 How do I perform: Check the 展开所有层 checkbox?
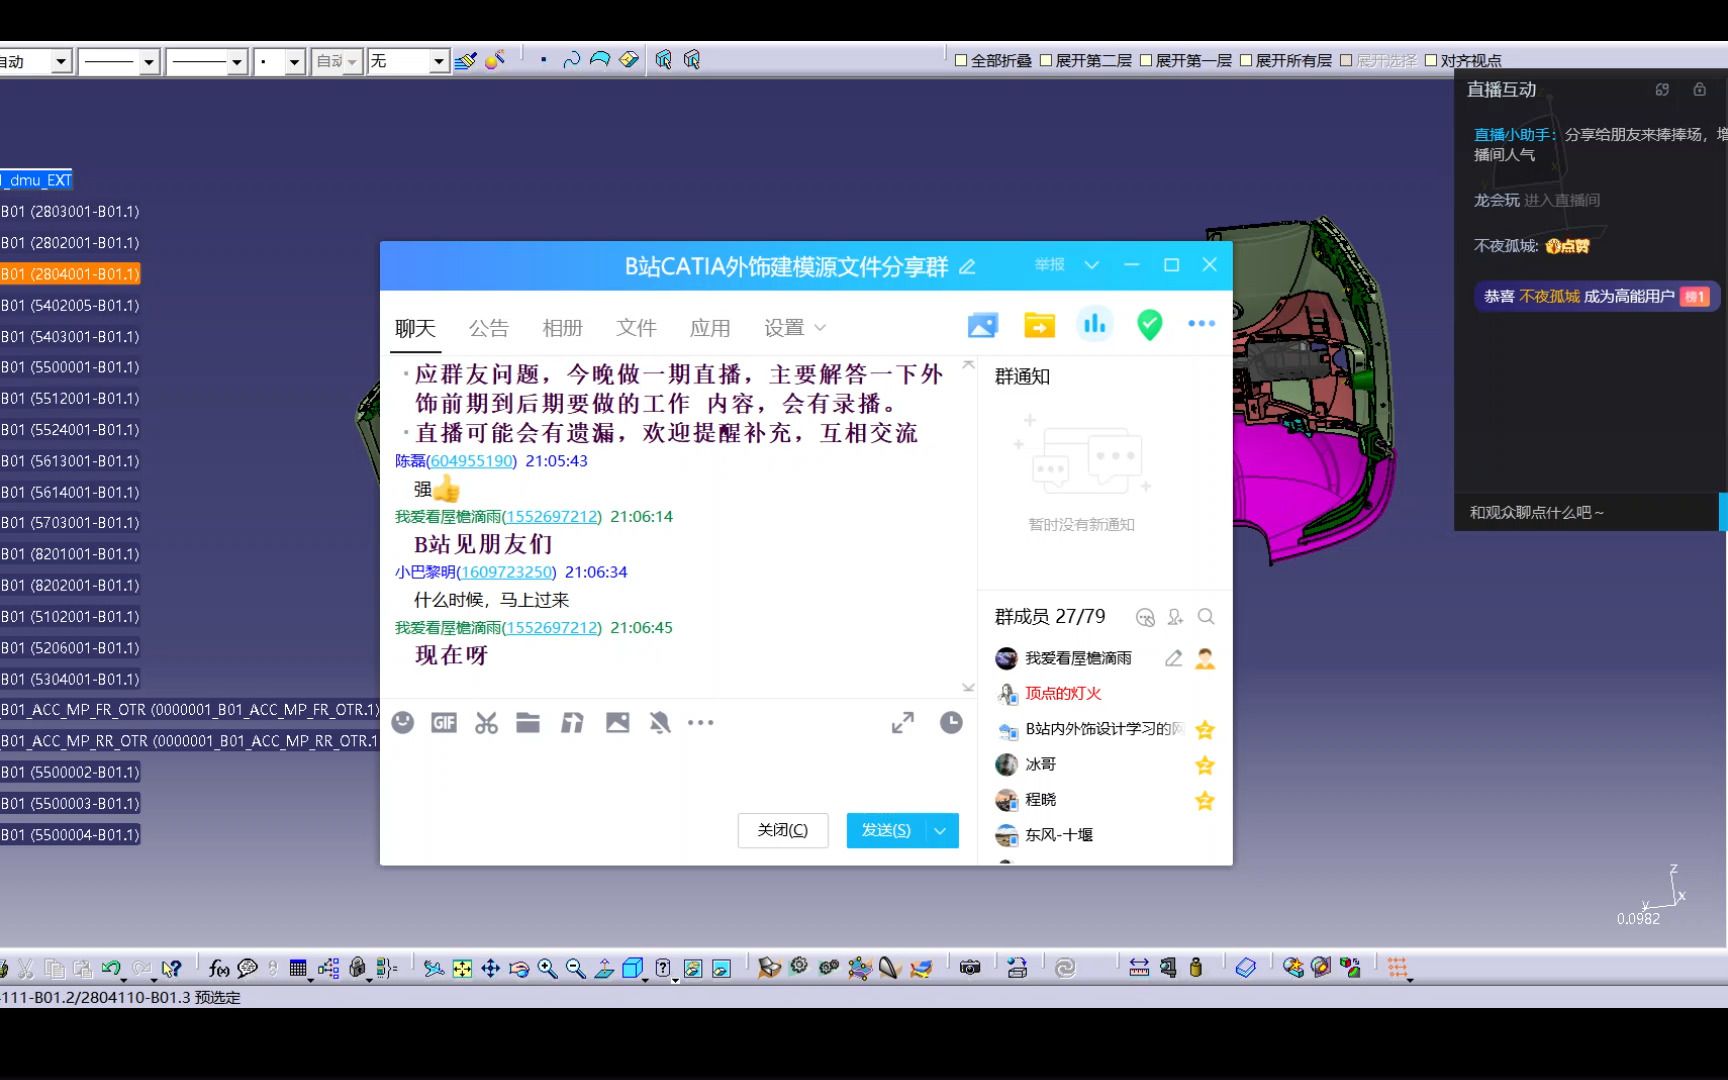(x=1246, y=60)
